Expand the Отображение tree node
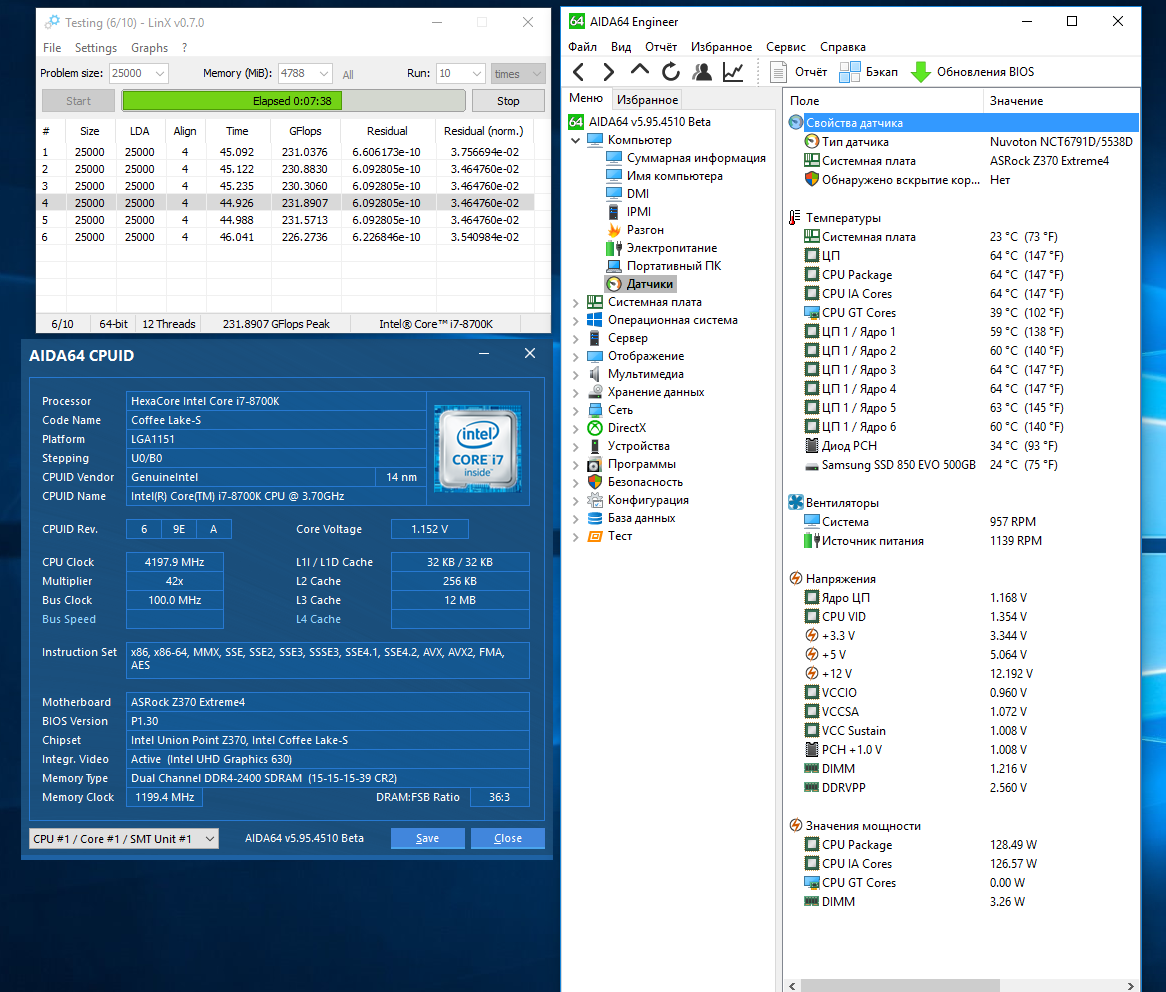Image resolution: width=1166 pixels, height=992 pixels. [576, 356]
